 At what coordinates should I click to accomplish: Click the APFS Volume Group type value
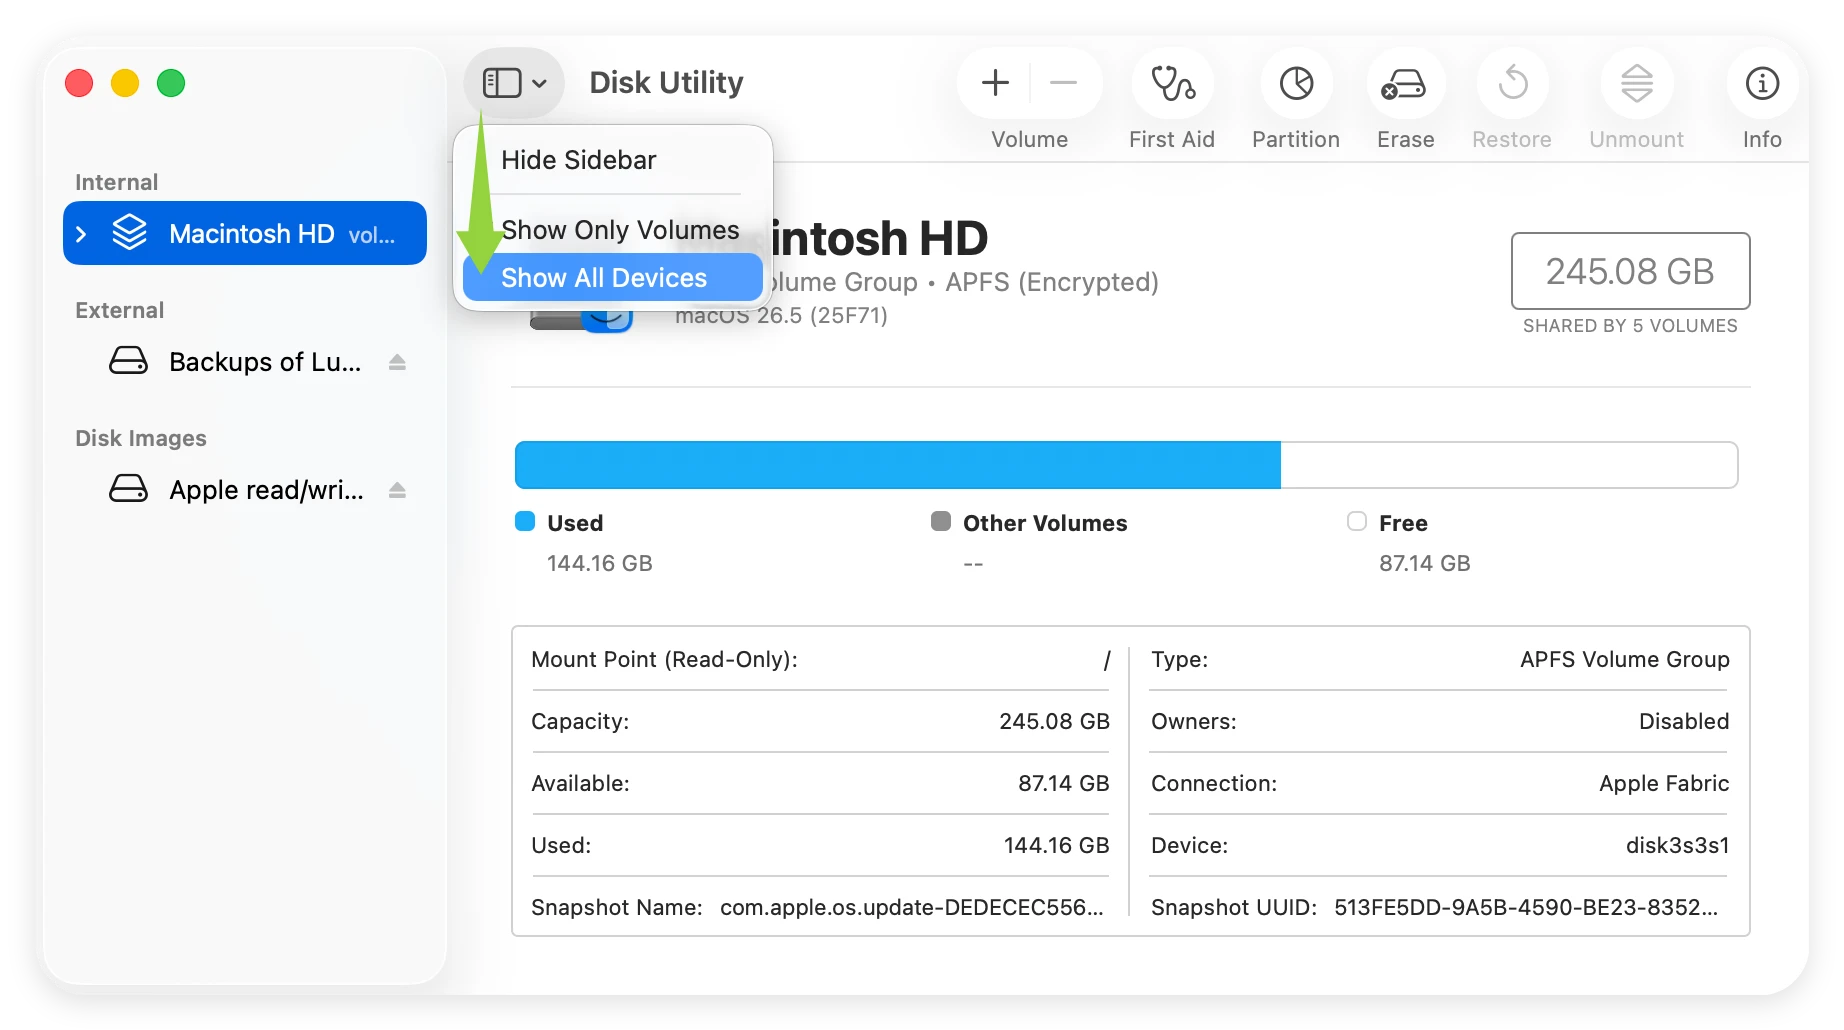click(1625, 659)
